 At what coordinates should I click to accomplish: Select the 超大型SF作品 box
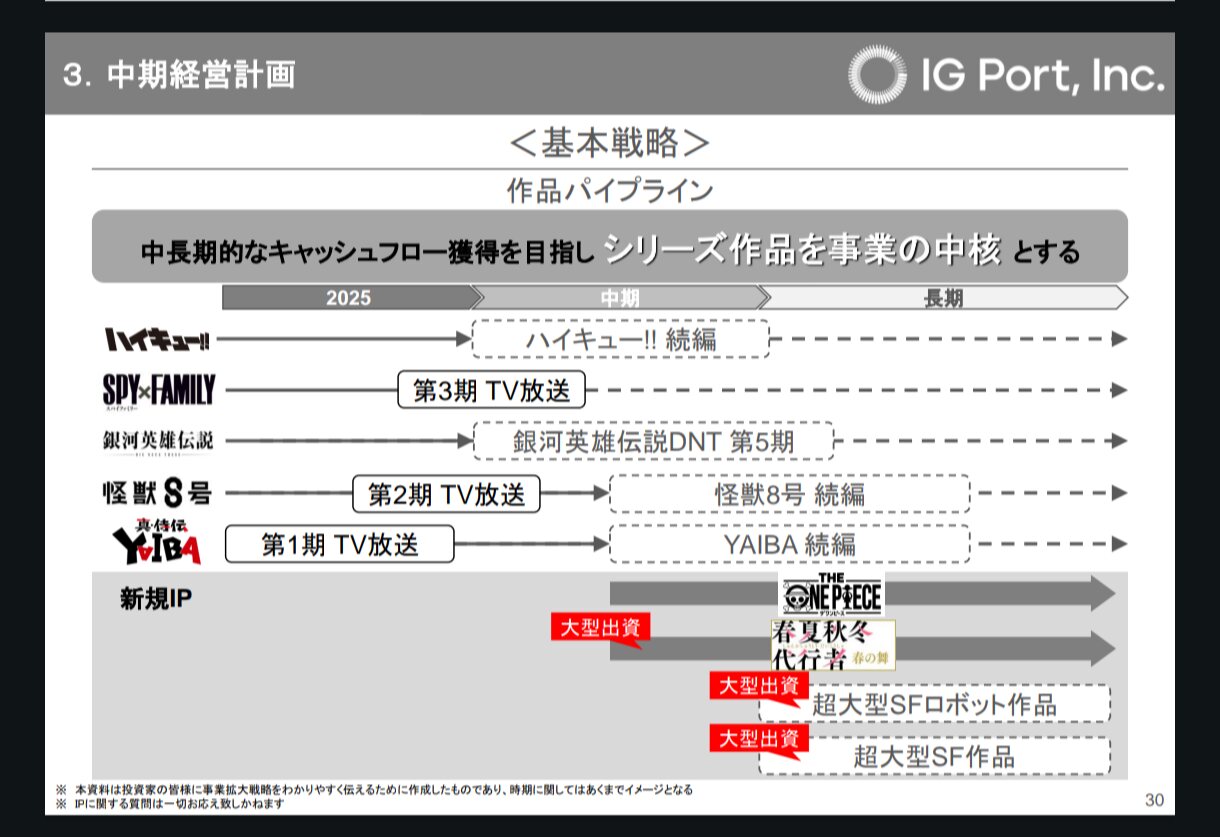[934, 756]
